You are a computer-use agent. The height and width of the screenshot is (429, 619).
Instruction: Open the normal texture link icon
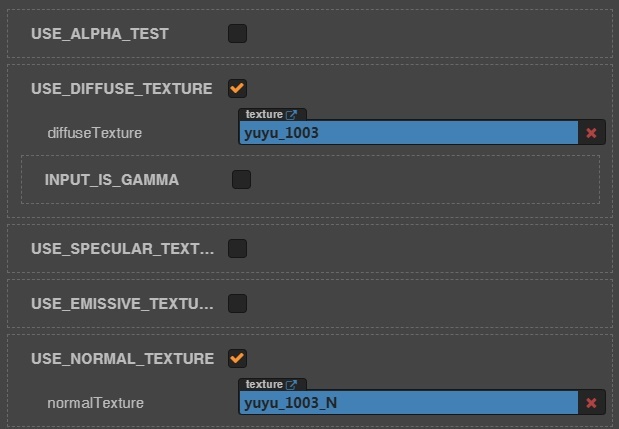tap(292, 385)
